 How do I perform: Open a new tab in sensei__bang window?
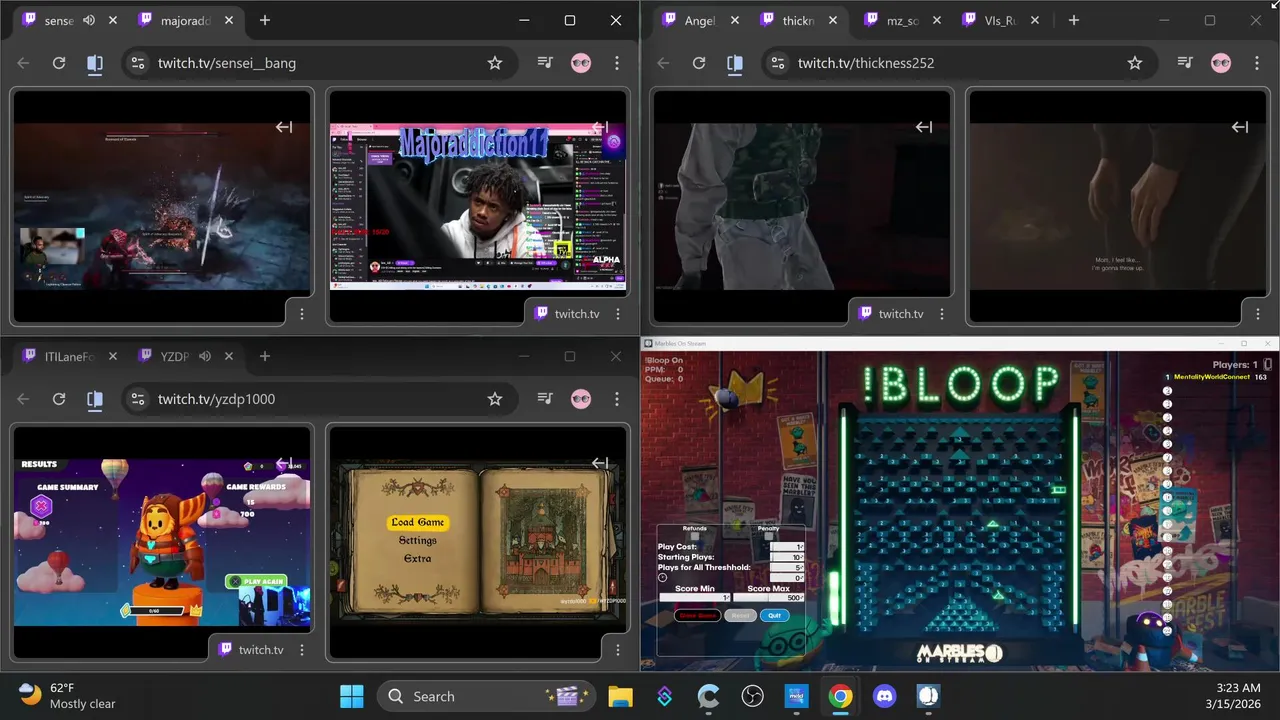265,20
